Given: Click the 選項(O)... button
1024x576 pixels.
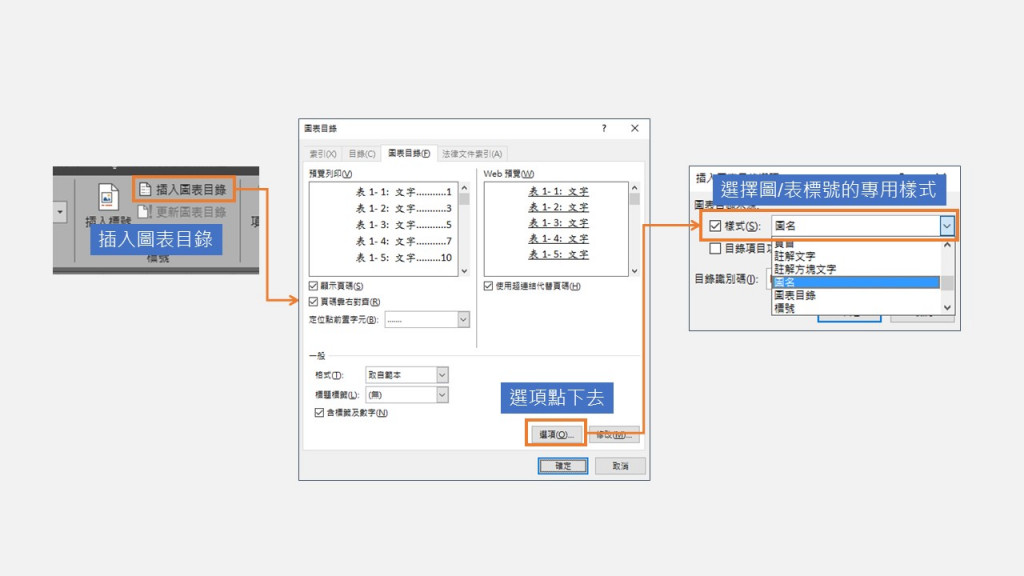Looking at the screenshot, I should (x=556, y=434).
